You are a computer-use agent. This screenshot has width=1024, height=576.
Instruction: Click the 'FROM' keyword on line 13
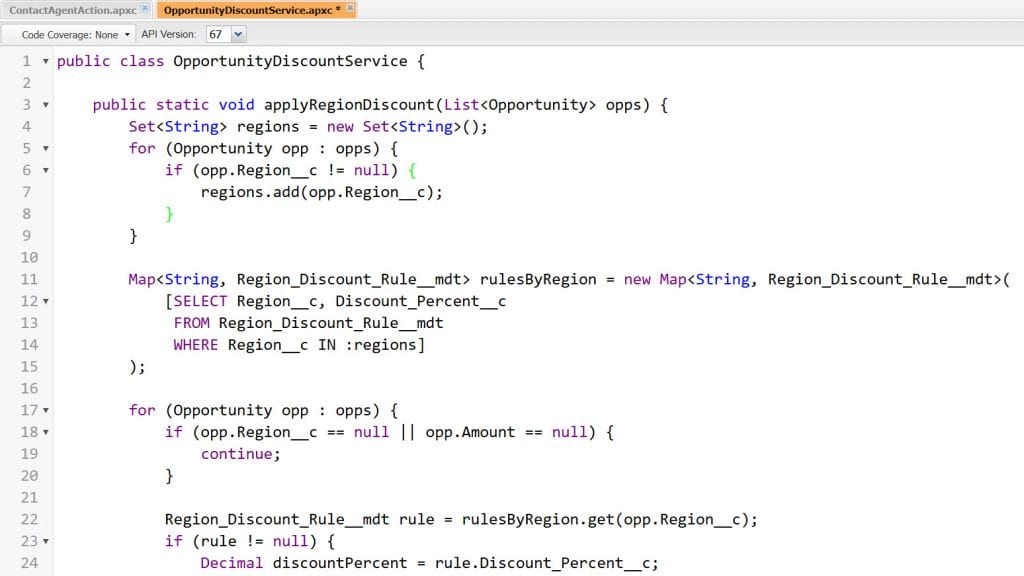click(191, 323)
